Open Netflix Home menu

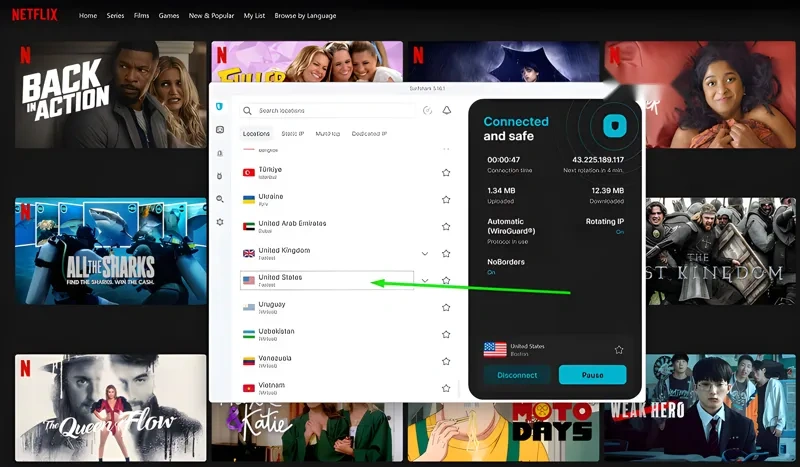click(88, 16)
